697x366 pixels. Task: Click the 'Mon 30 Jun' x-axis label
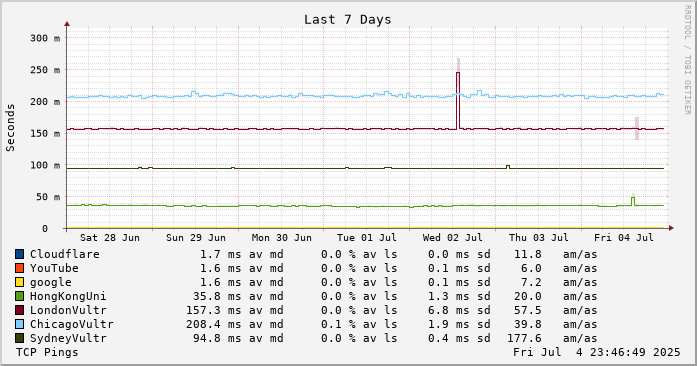point(281,237)
